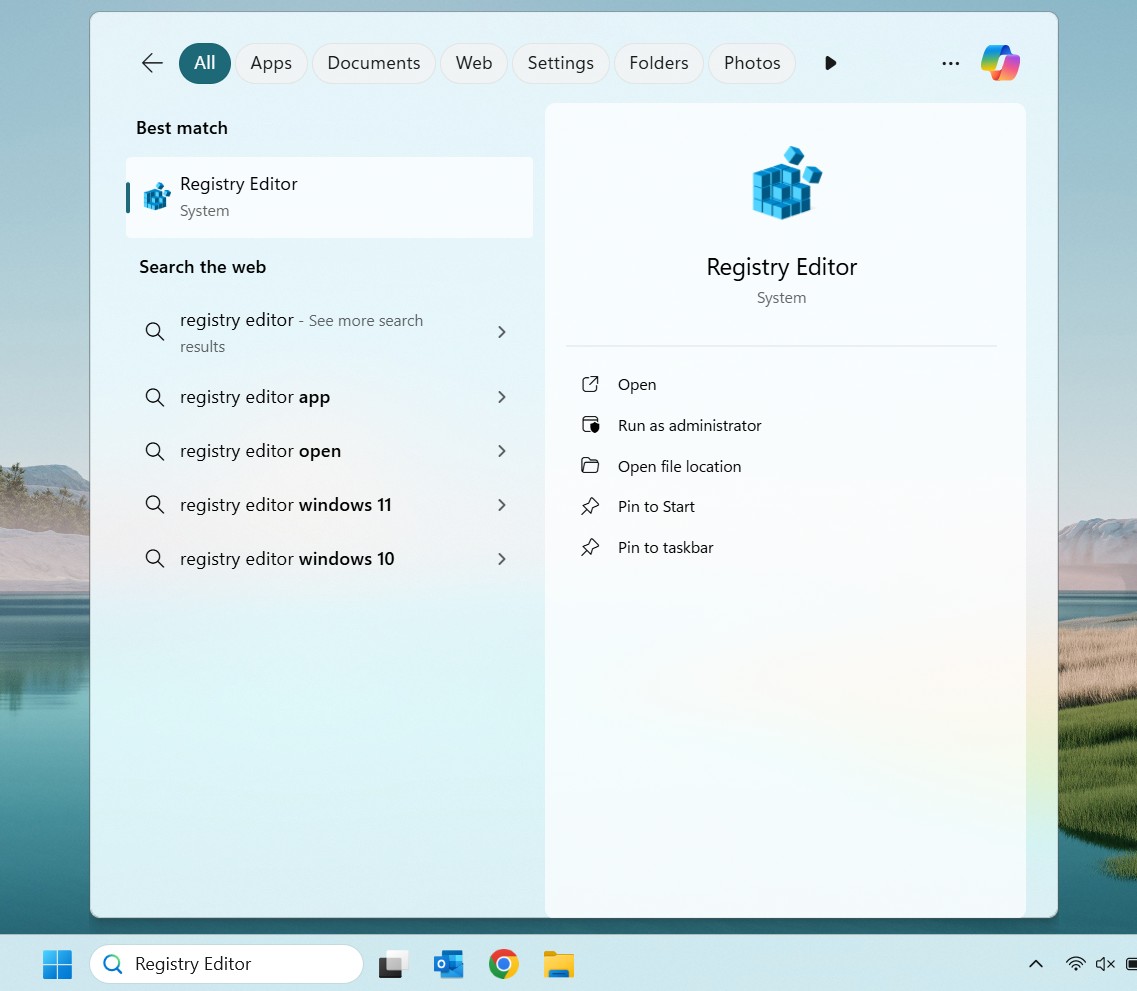
Task: Launch Google Chrome from the taskbar
Action: coord(504,964)
